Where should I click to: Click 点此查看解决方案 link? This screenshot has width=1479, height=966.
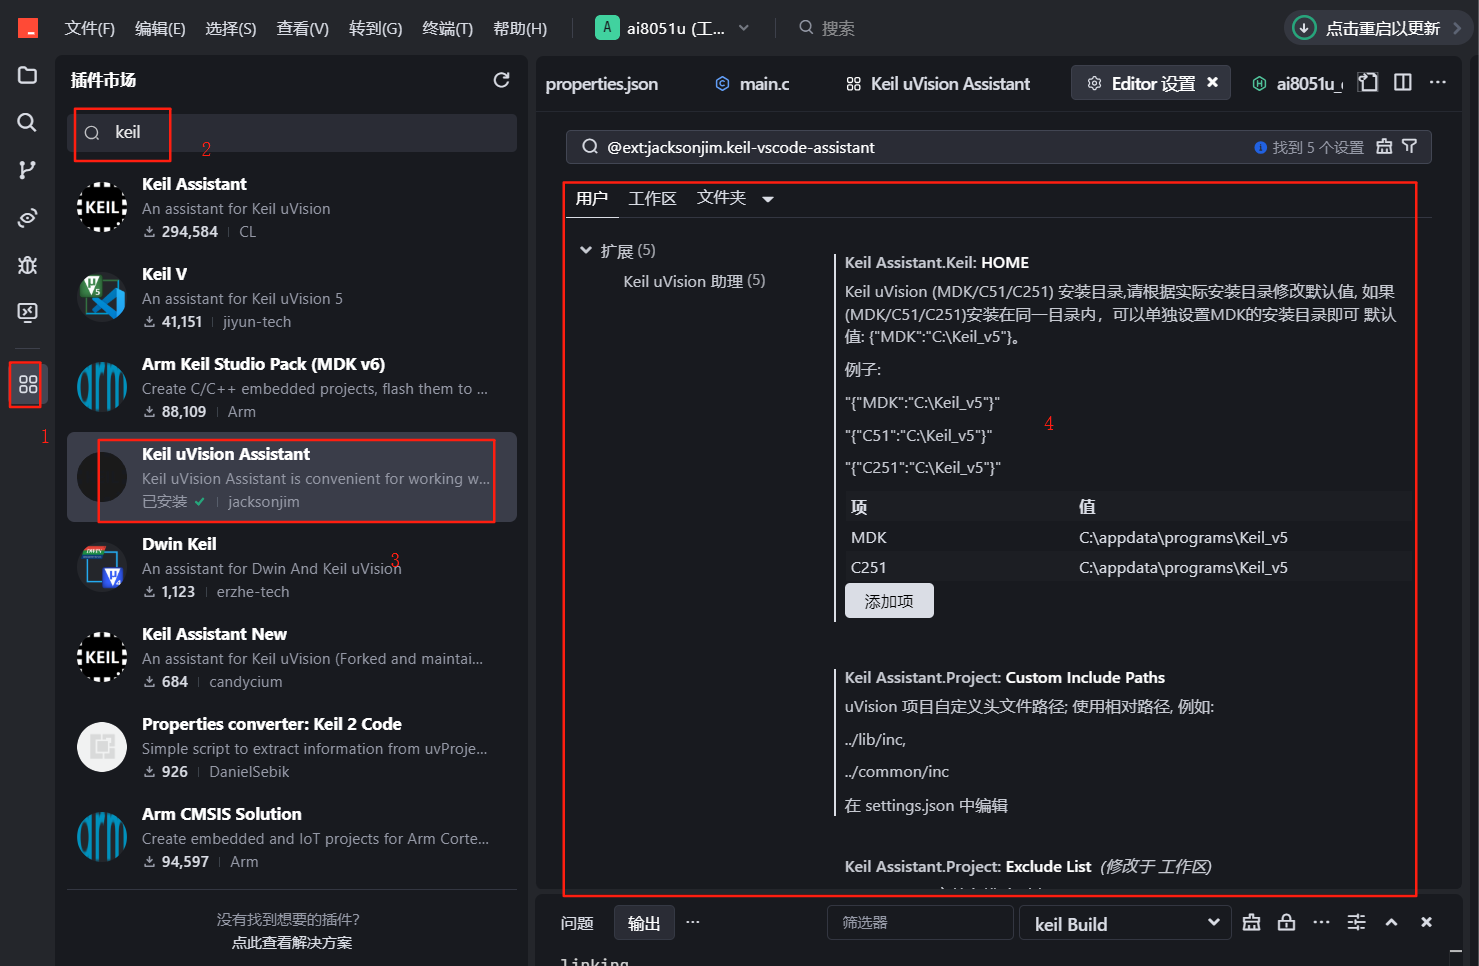(x=292, y=943)
